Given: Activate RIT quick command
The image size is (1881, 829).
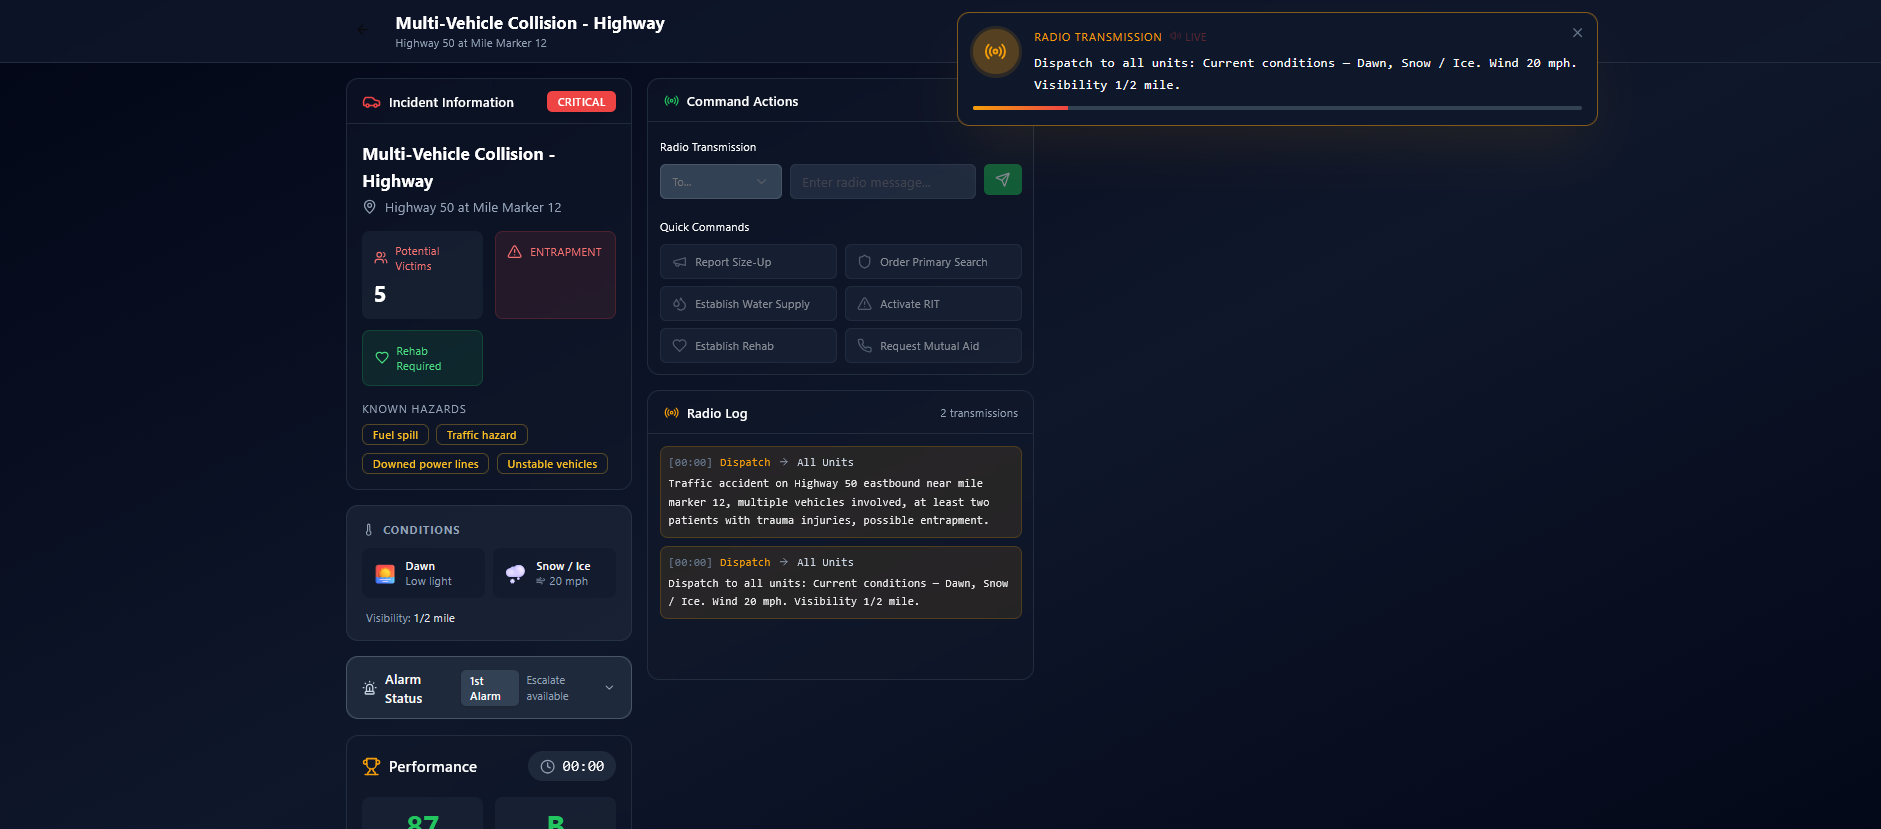Looking at the screenshot, I should 933,304.
